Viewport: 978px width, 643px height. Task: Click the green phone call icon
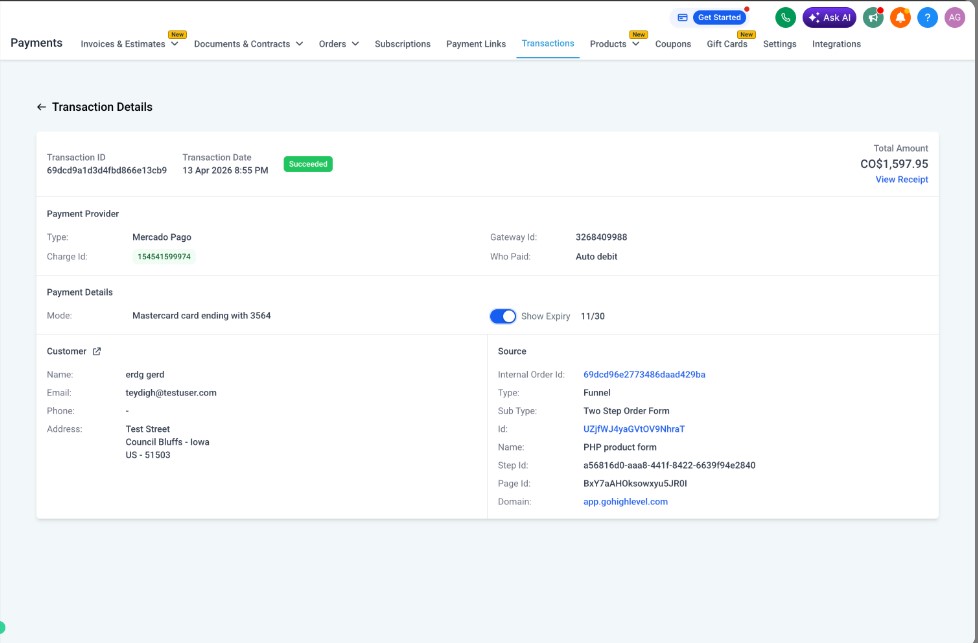pos(785,17)
